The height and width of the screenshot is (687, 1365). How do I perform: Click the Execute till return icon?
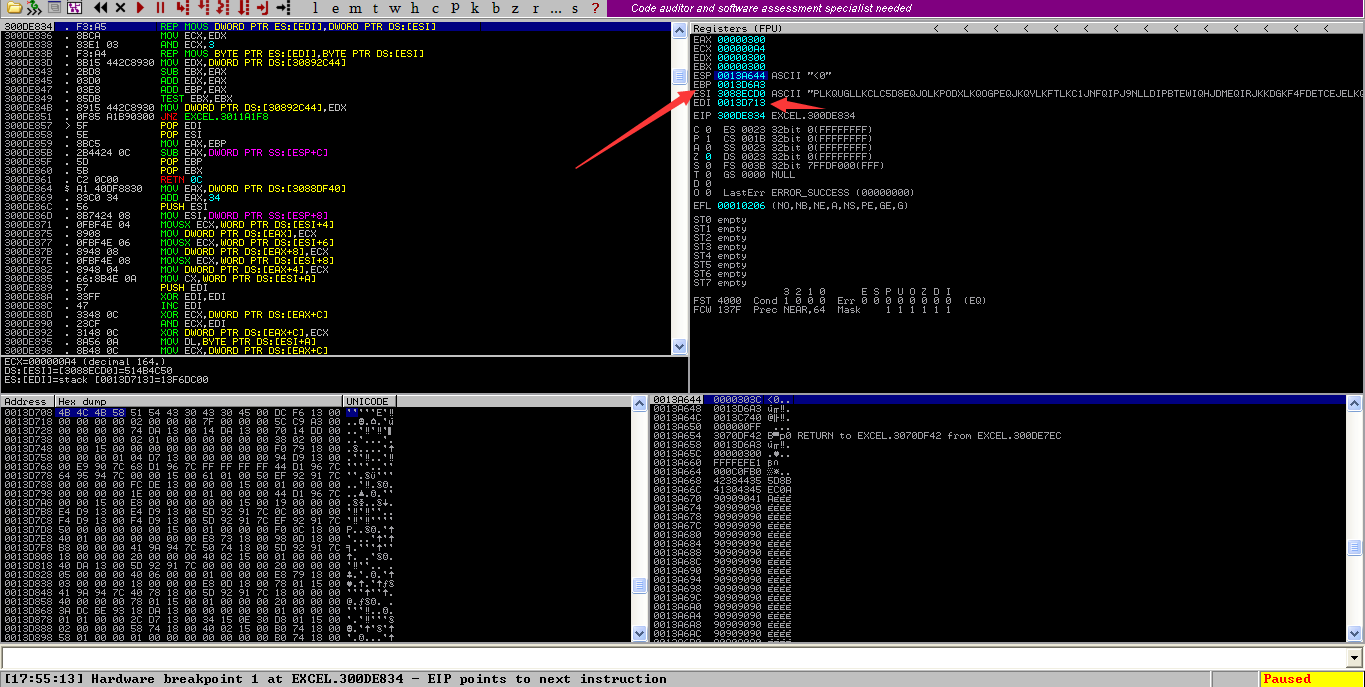tap(263, 8)
